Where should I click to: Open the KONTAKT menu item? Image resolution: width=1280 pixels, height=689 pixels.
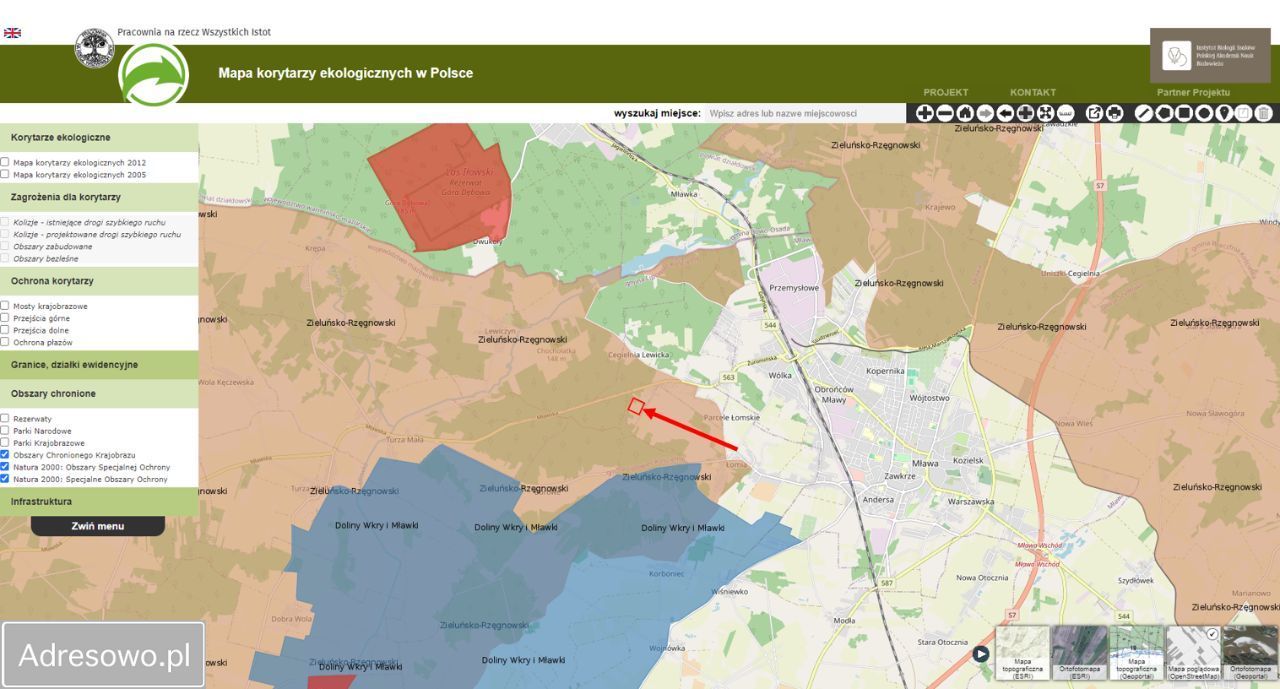(x=1033, y=92)
